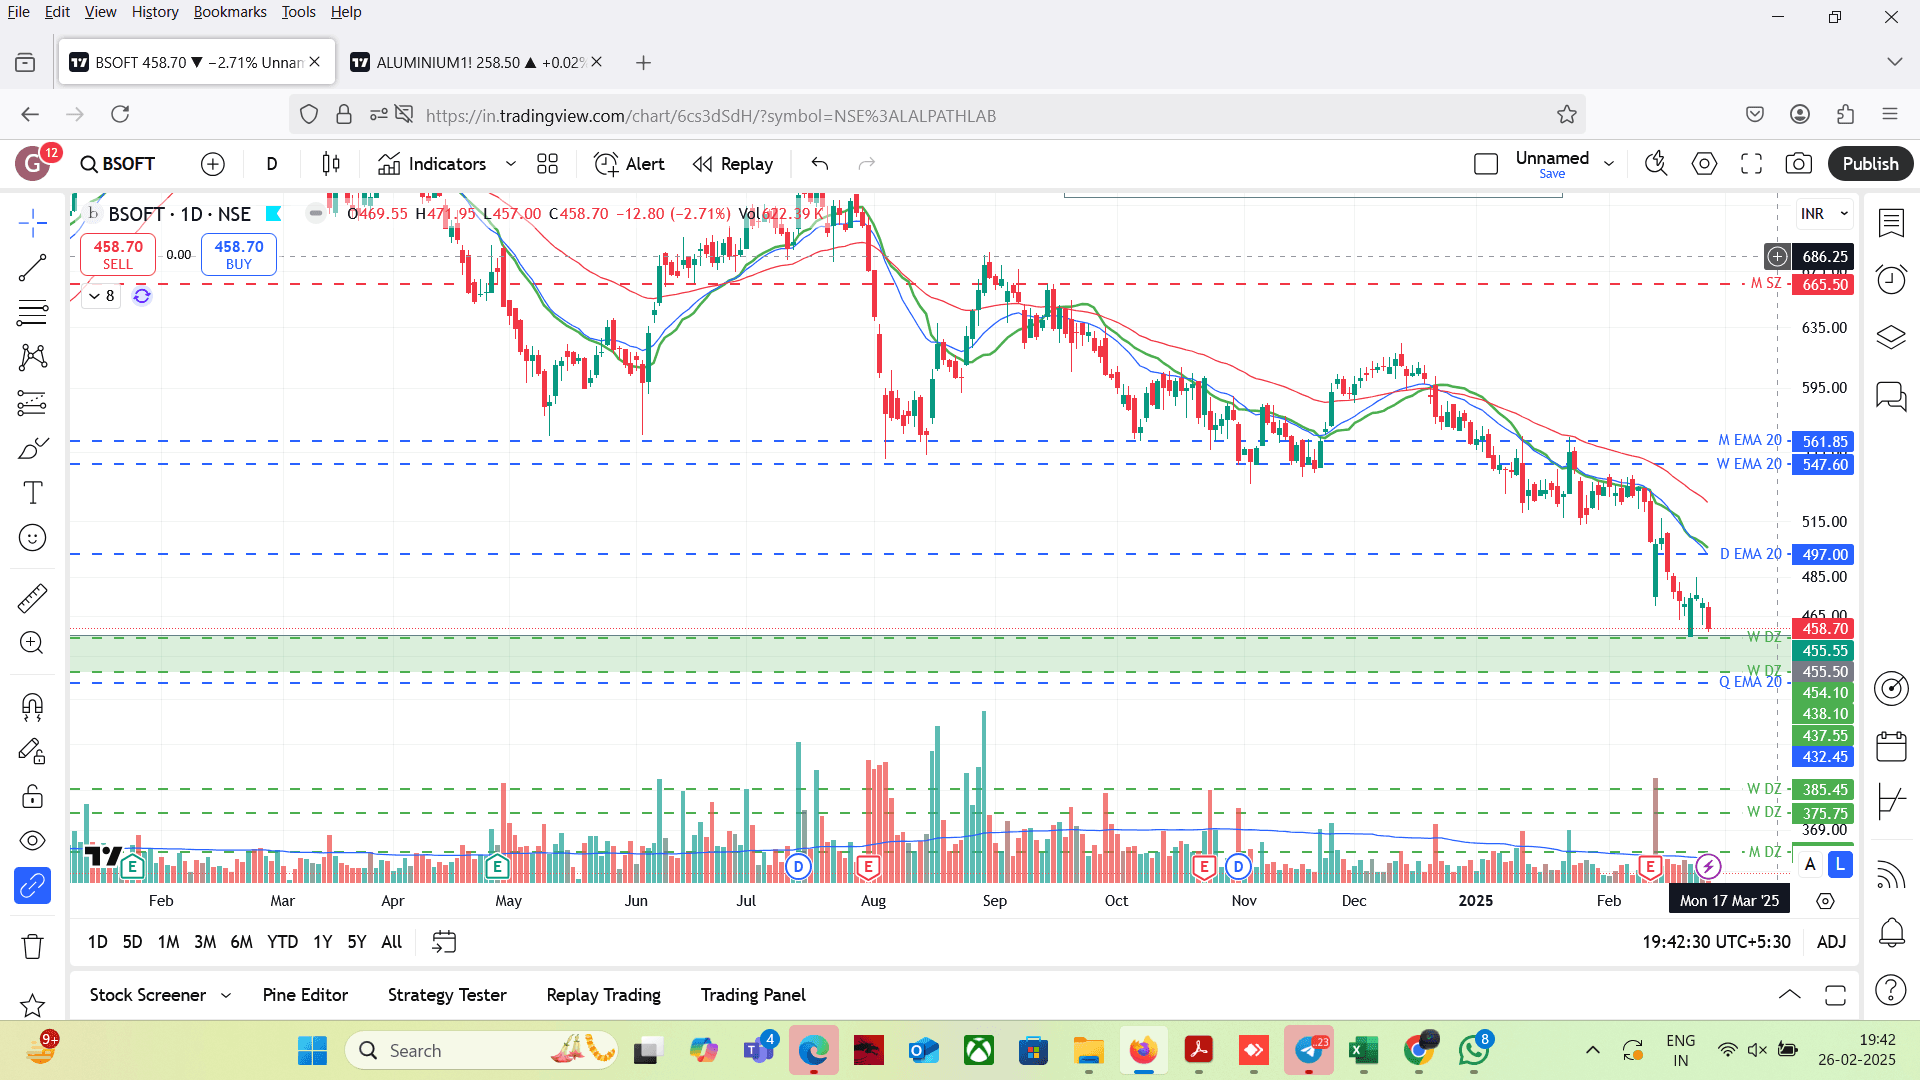
Task: Open the Pine Editor tab
Action: [305, 995]
